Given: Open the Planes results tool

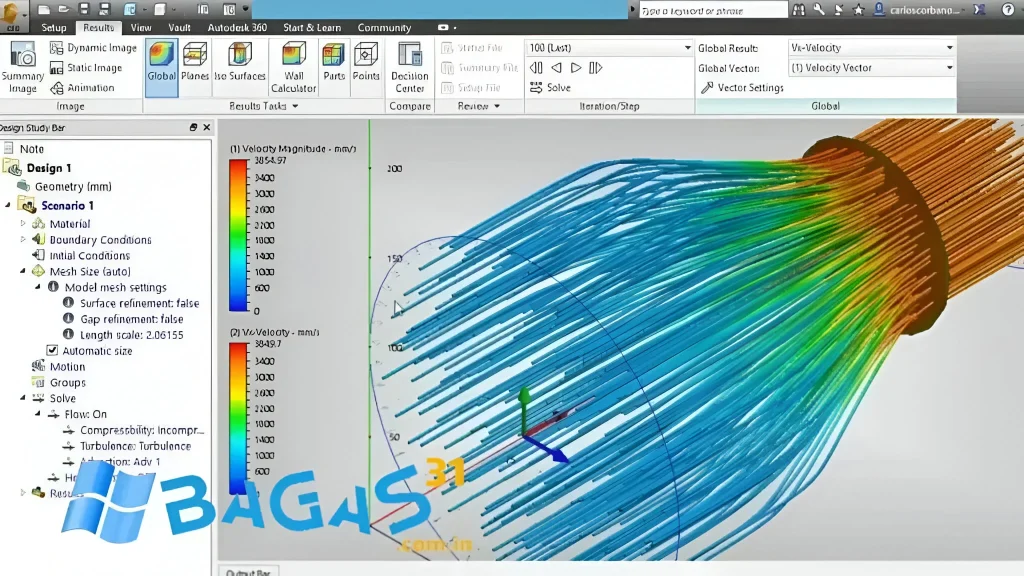Looking at the screenshot, I should click(x=195, y=62).
